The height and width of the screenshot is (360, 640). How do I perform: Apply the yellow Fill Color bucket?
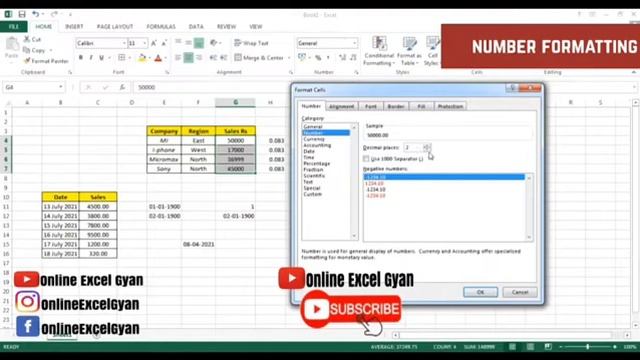click(142, 58)
